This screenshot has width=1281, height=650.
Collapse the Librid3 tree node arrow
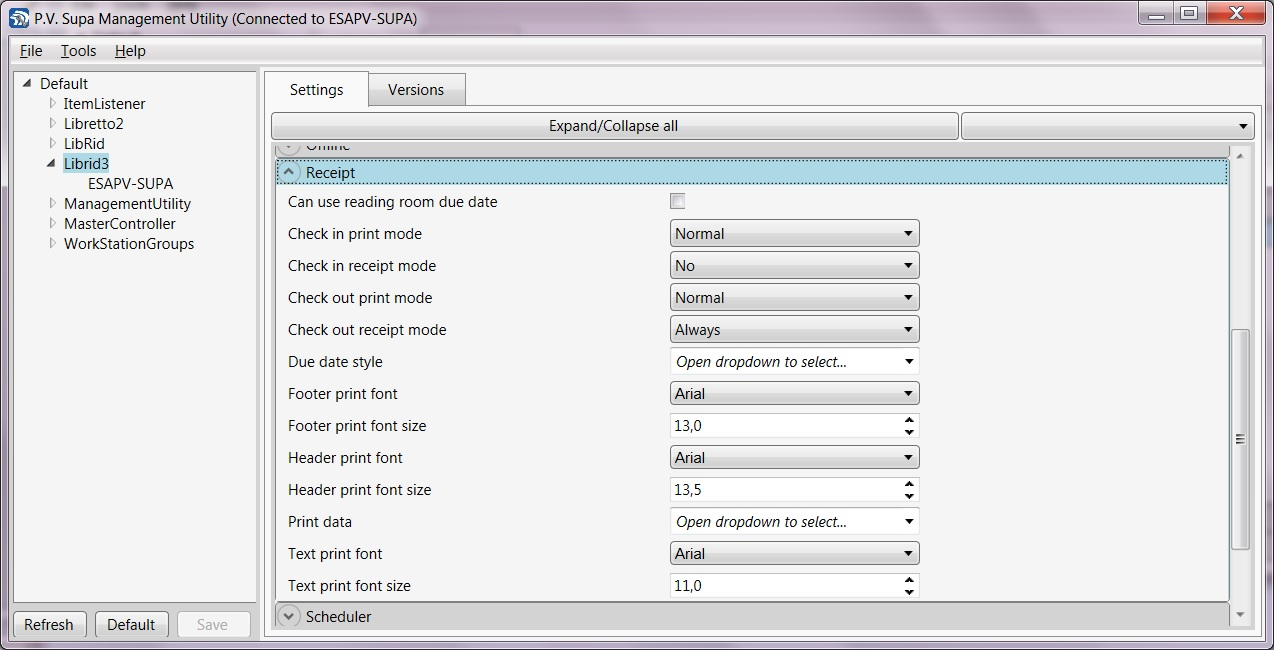pos(52,164)
